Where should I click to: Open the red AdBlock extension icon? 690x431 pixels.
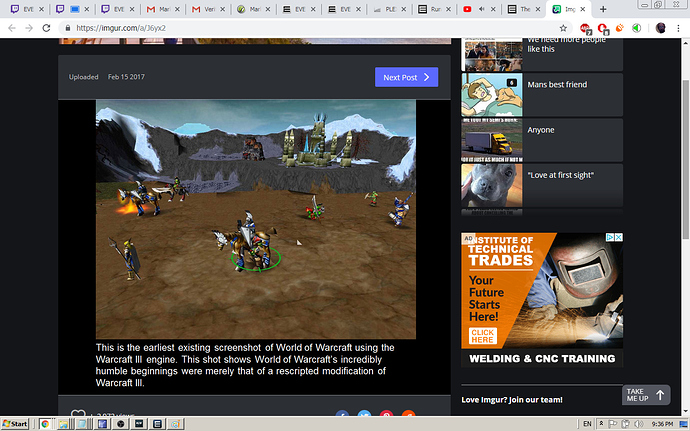click(585, 29)
